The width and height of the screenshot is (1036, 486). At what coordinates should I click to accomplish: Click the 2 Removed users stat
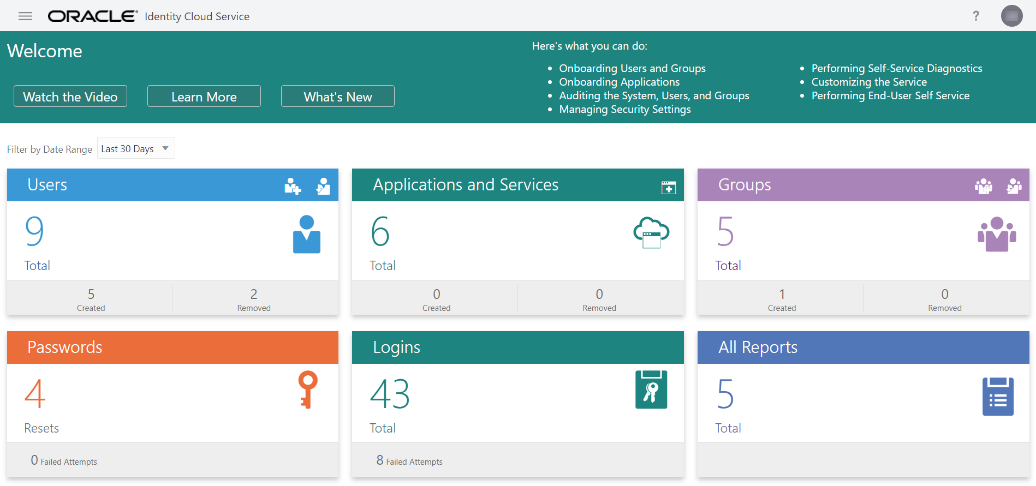[254, 298]
